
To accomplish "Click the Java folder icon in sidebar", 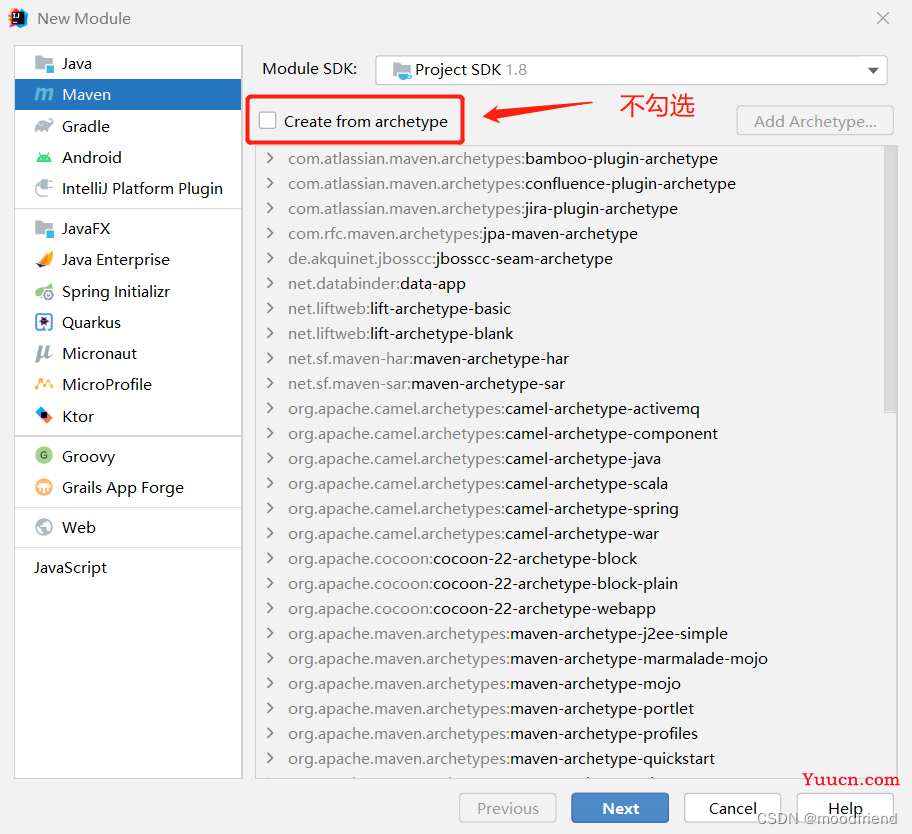I will (x=44, y=63).
